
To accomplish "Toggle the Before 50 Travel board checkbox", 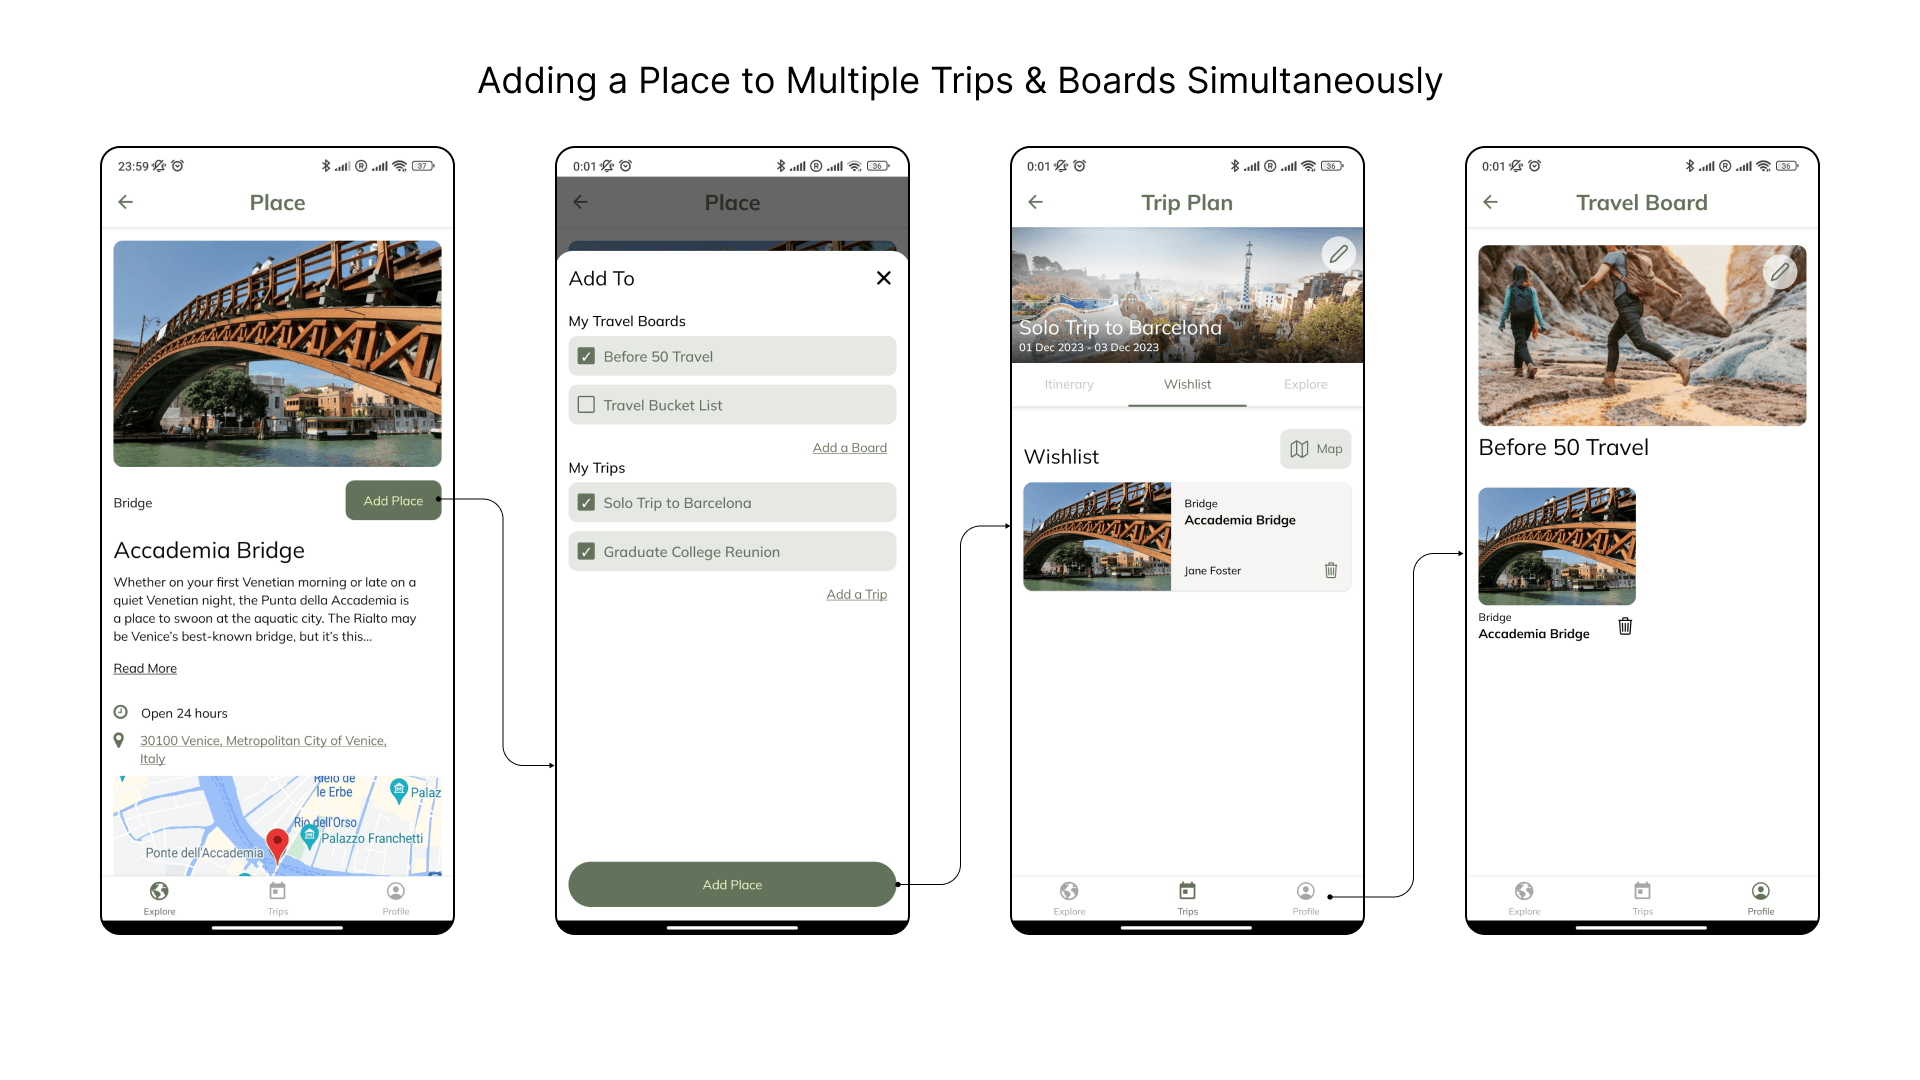I will [x=585, y=356].
